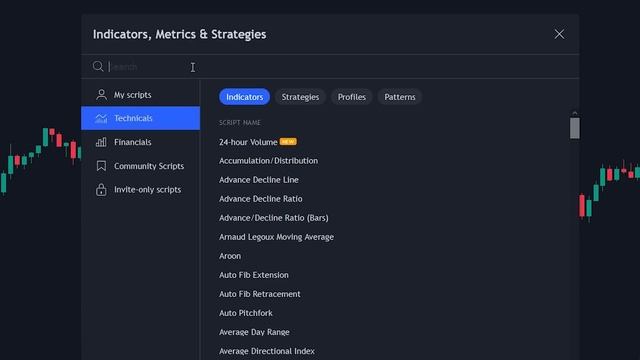Click the search magnifier icon
The height and width of the screenshot is (360, 640).
[x=98, y=66]
